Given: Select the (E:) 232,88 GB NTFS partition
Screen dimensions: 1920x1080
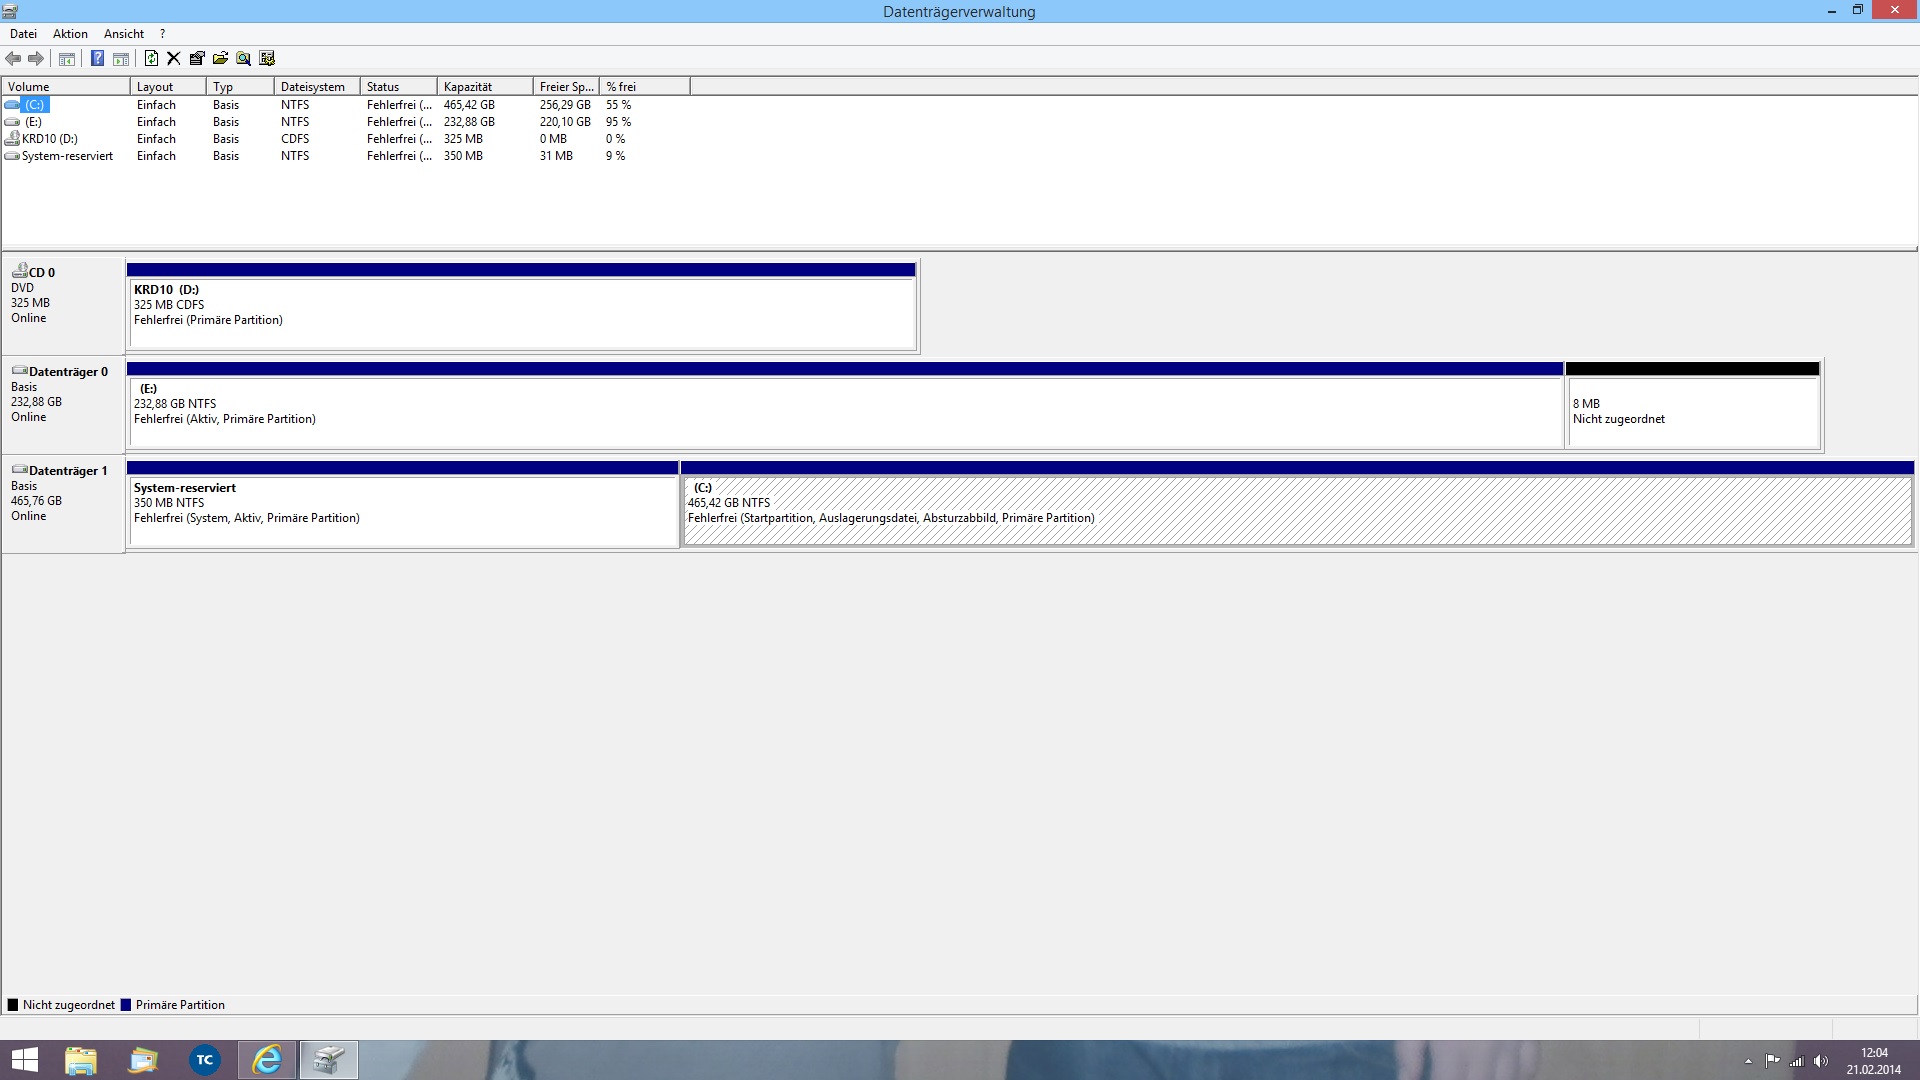Looking at the screenshot, I should (x=845, y=405).
